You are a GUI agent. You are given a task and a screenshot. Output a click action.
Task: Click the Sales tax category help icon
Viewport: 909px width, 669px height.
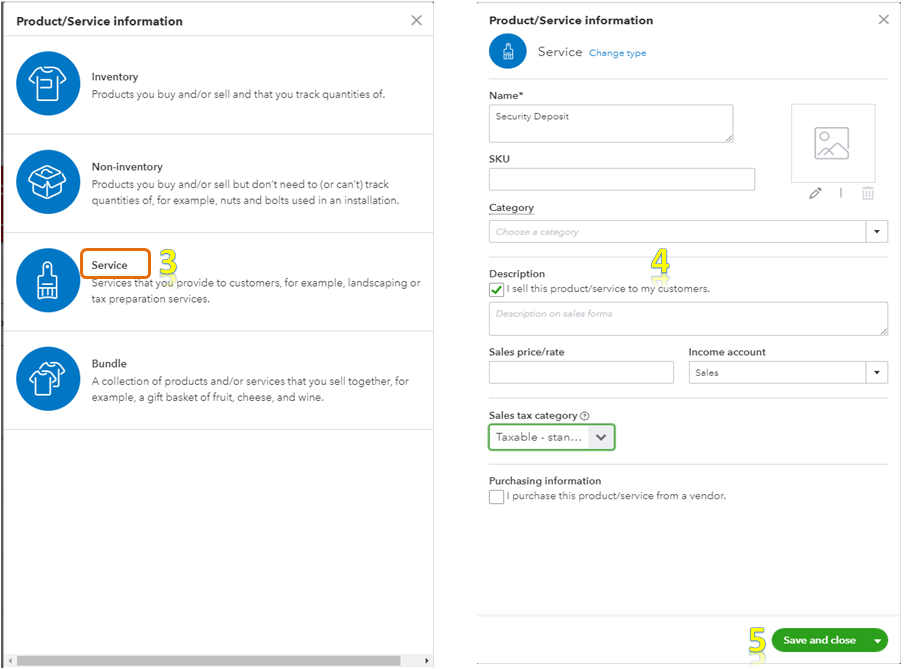(x=585, y=416)
